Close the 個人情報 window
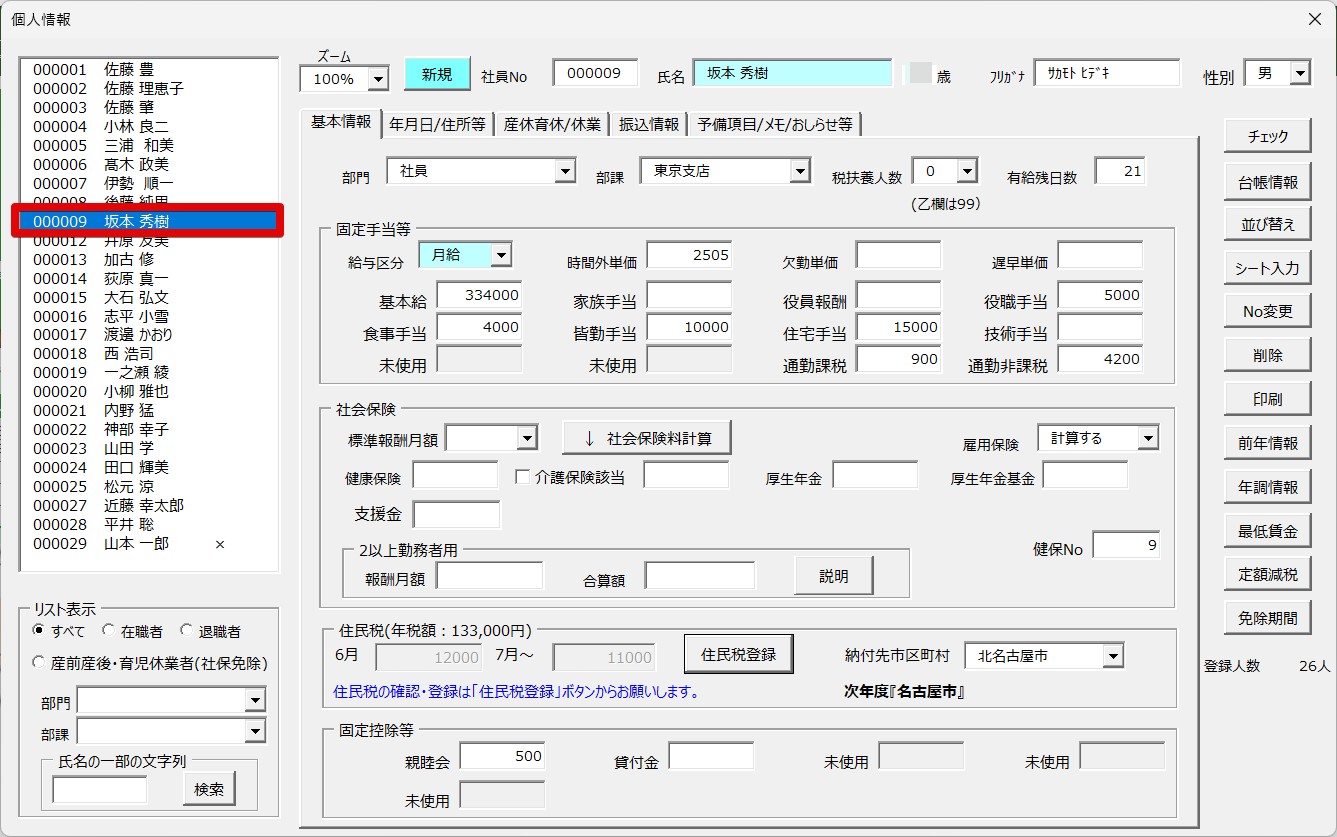Screen dimensions: 1337x837 (x=1314, y=19)
